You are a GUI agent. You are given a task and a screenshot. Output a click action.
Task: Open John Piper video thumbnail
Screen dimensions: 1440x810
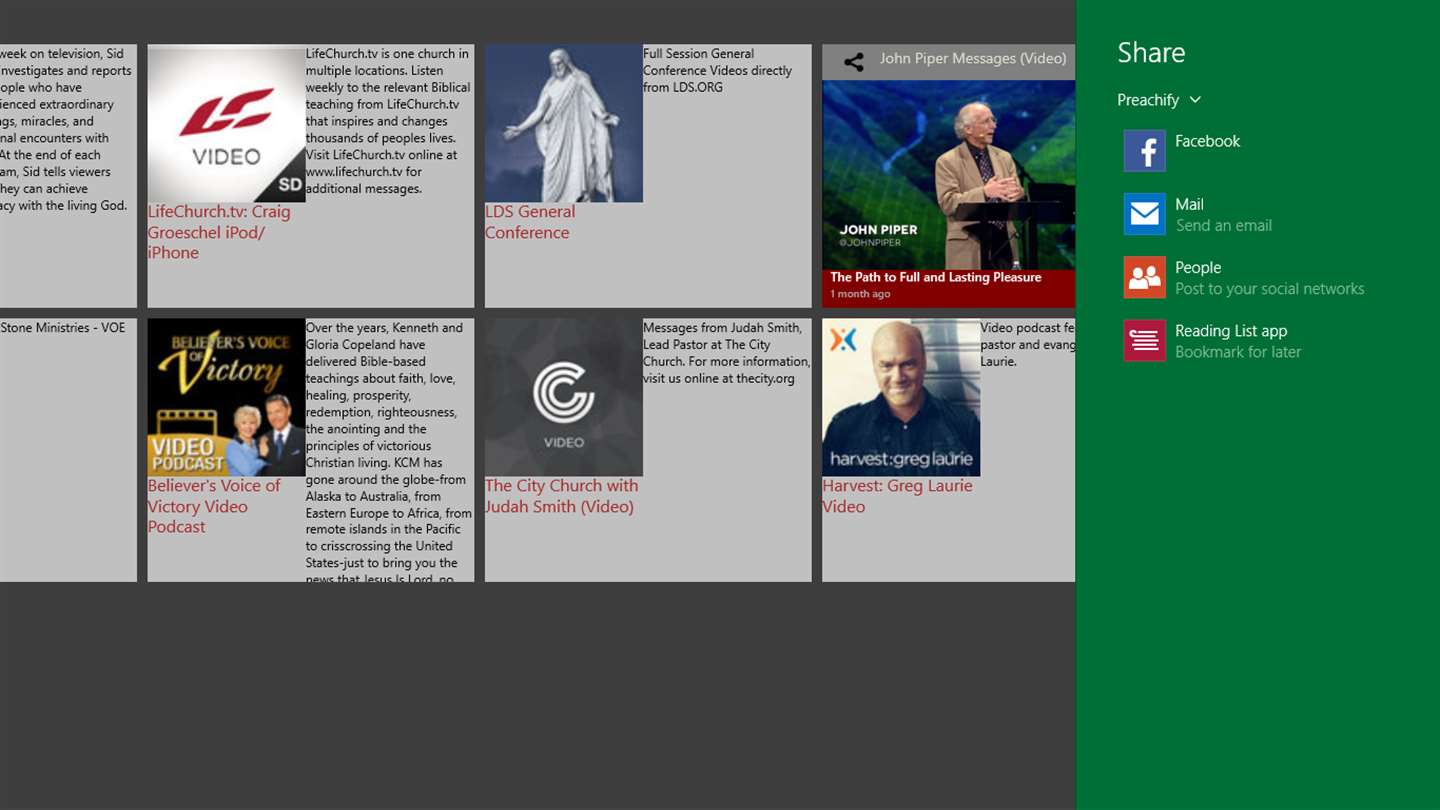(x=948, y=175)
